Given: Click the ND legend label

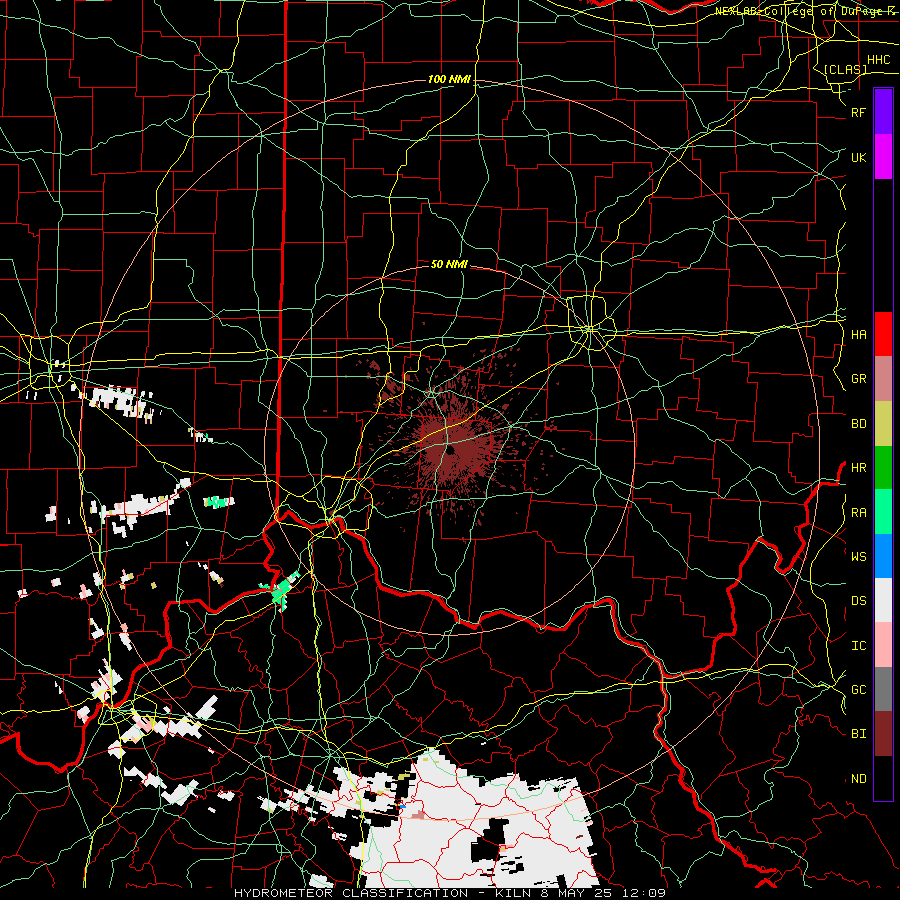Looking at the screenshot, I should [858, 779].
